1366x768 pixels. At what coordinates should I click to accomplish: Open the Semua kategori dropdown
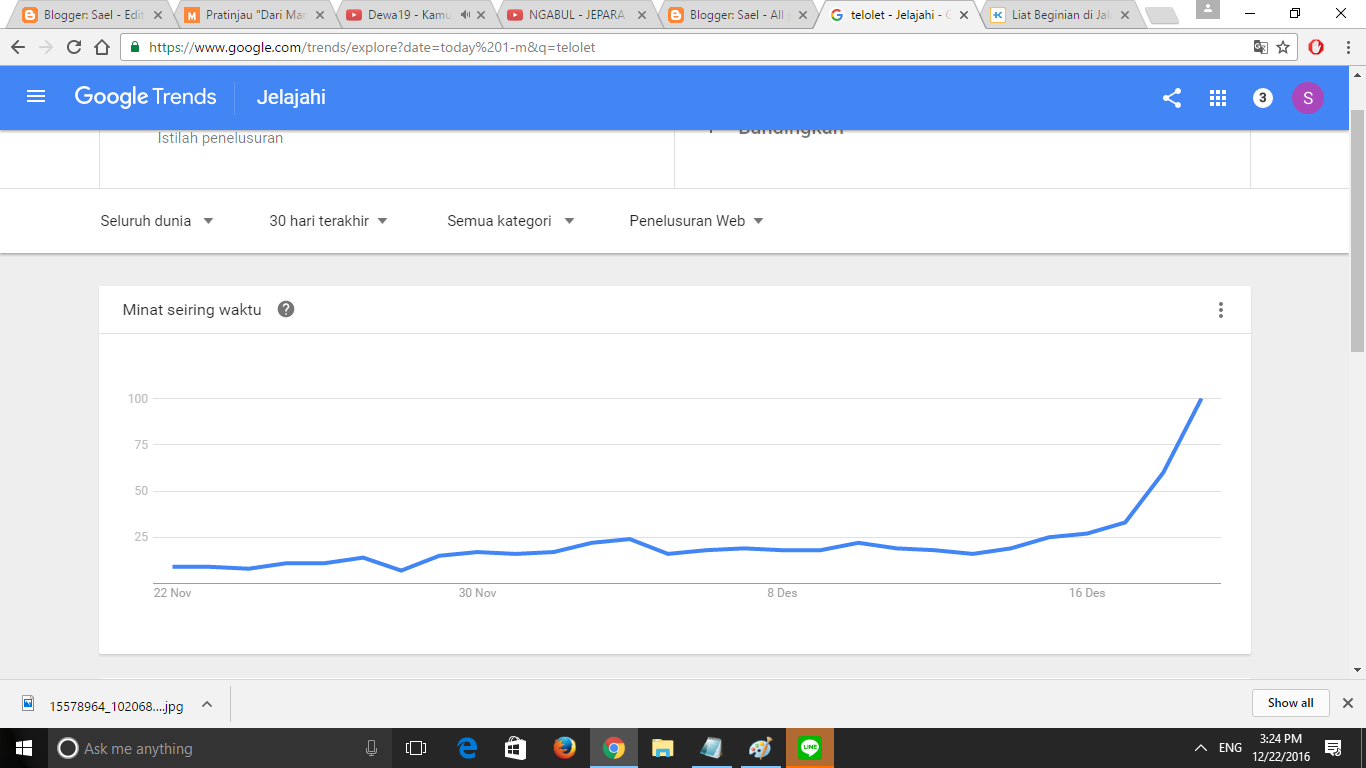(510, 221)
